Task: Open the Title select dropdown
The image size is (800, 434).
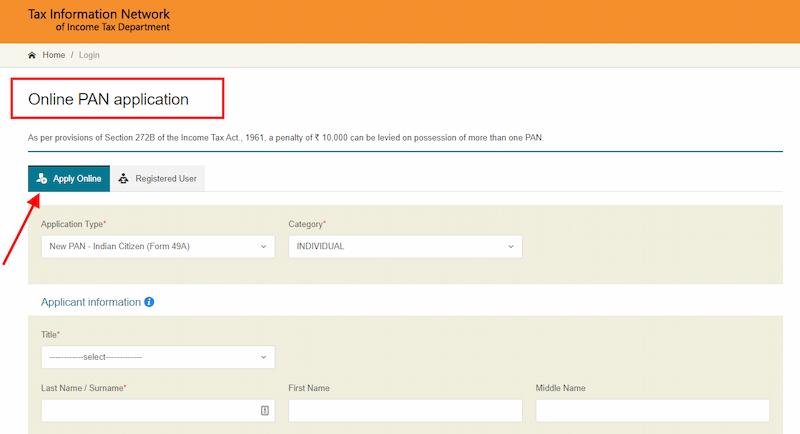Action: coord(158,357)
